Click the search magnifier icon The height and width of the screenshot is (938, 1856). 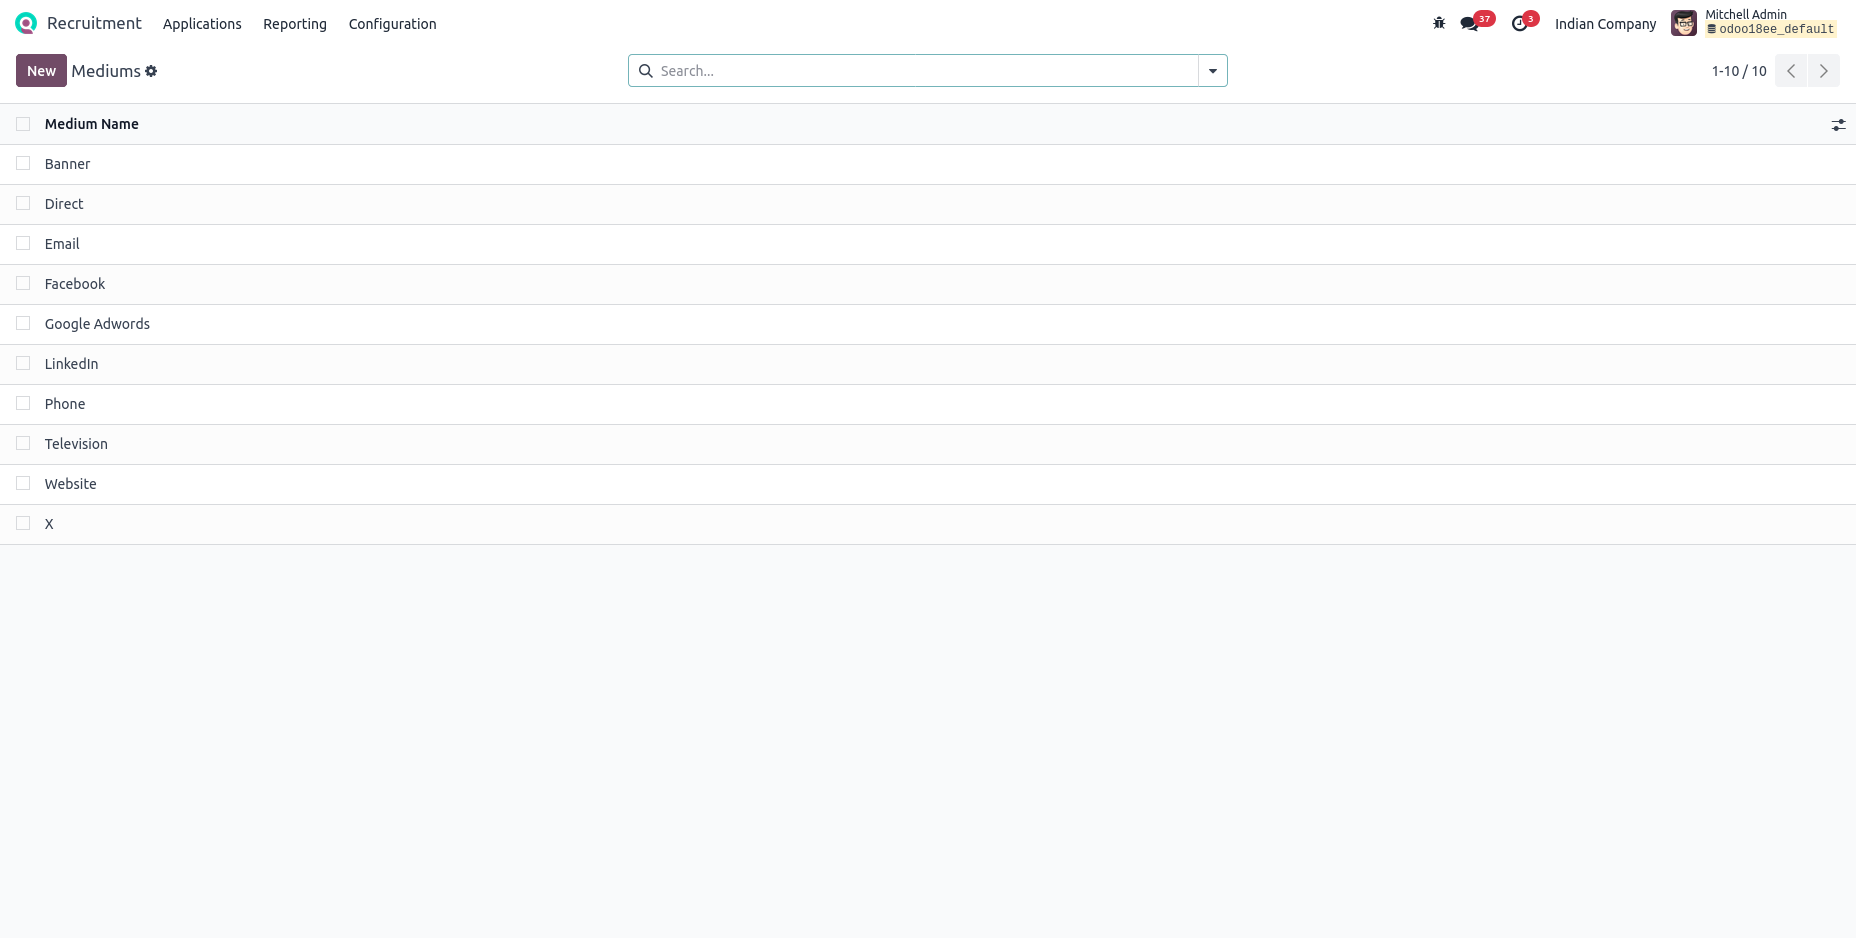[646, 71]
